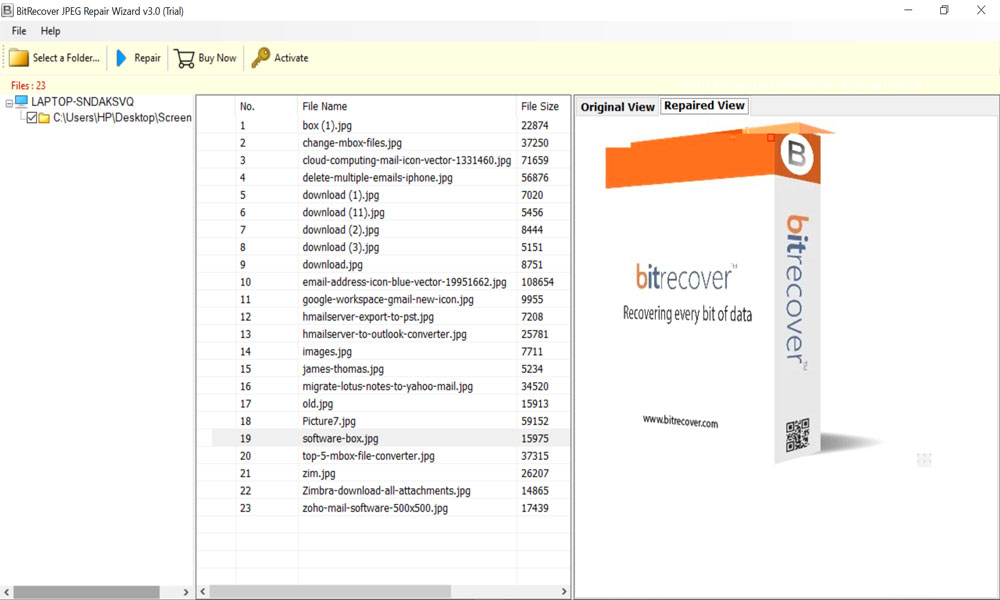Switch to the Original View tab
Image resolution: width=1000 pixels, height=600 pixels.
tap(617, 107)
